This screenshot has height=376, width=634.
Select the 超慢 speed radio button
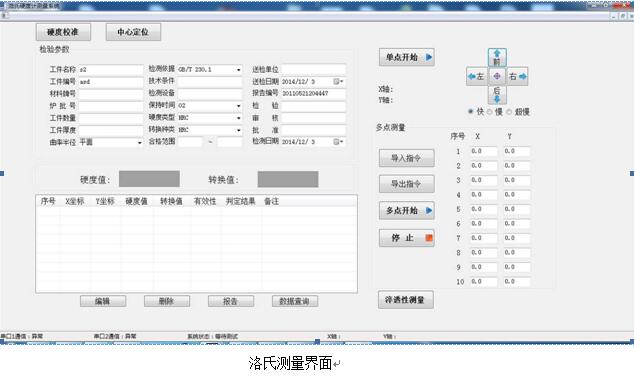pos(509,112)
